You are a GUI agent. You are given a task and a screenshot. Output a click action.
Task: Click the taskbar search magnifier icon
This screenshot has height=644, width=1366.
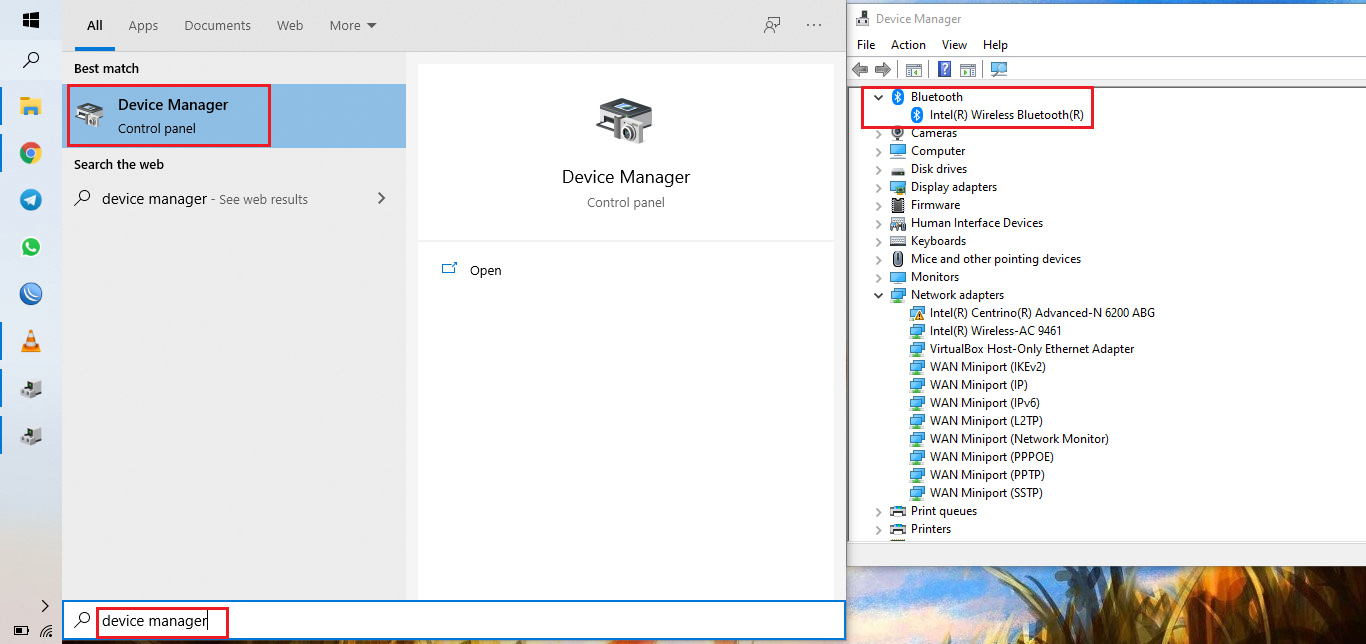click(31, 60)
